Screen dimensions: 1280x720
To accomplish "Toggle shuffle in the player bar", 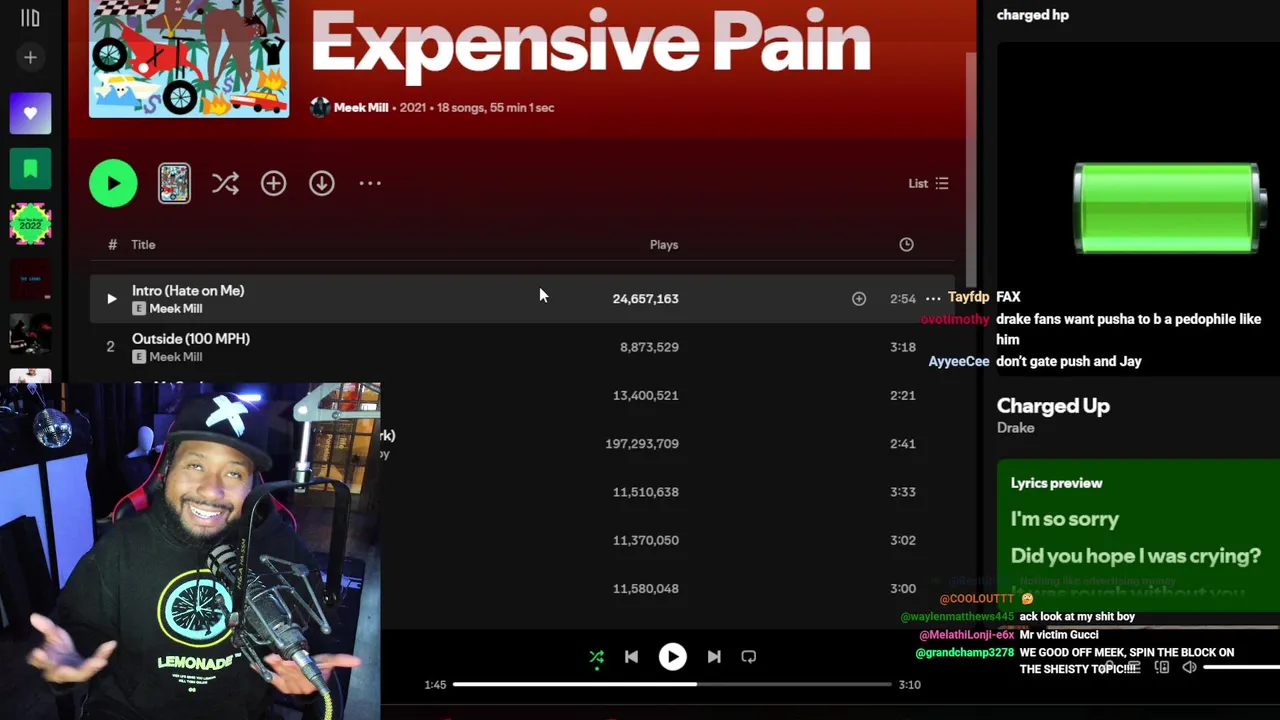I will (x=596, y=657).
